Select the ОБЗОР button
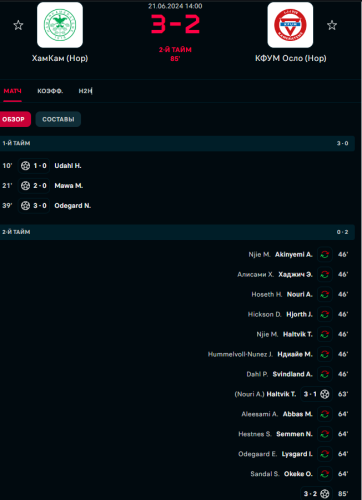 (14, 119)
